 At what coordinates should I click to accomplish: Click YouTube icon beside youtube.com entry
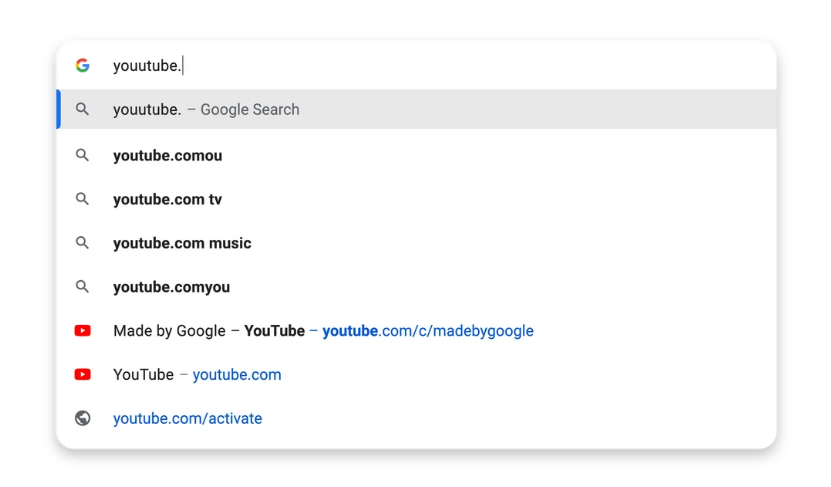click(x=82, y=375)
